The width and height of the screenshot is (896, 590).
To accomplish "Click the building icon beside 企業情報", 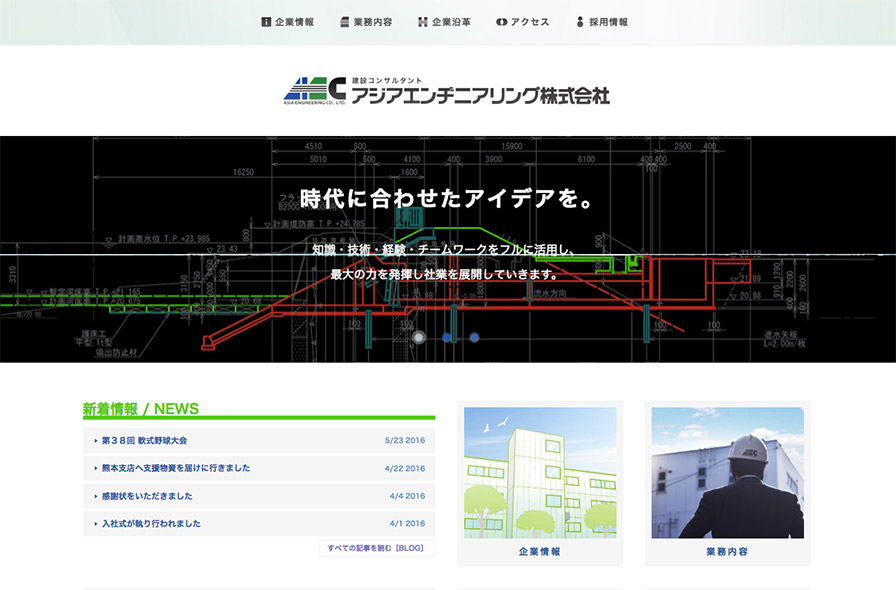I will 266,22.
